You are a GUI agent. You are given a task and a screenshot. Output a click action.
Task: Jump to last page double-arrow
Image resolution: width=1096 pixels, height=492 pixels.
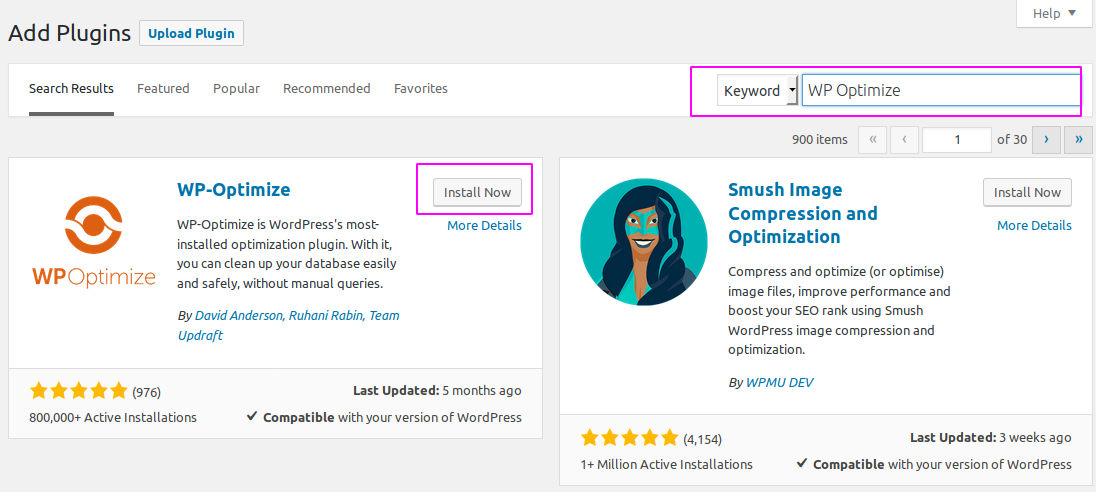point(1078,139)
